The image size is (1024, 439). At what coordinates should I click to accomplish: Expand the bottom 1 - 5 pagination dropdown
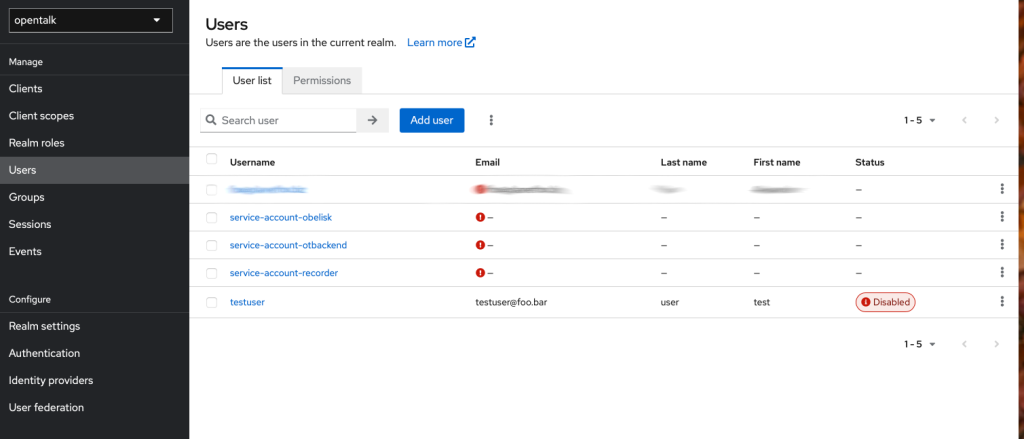point(919,344)
